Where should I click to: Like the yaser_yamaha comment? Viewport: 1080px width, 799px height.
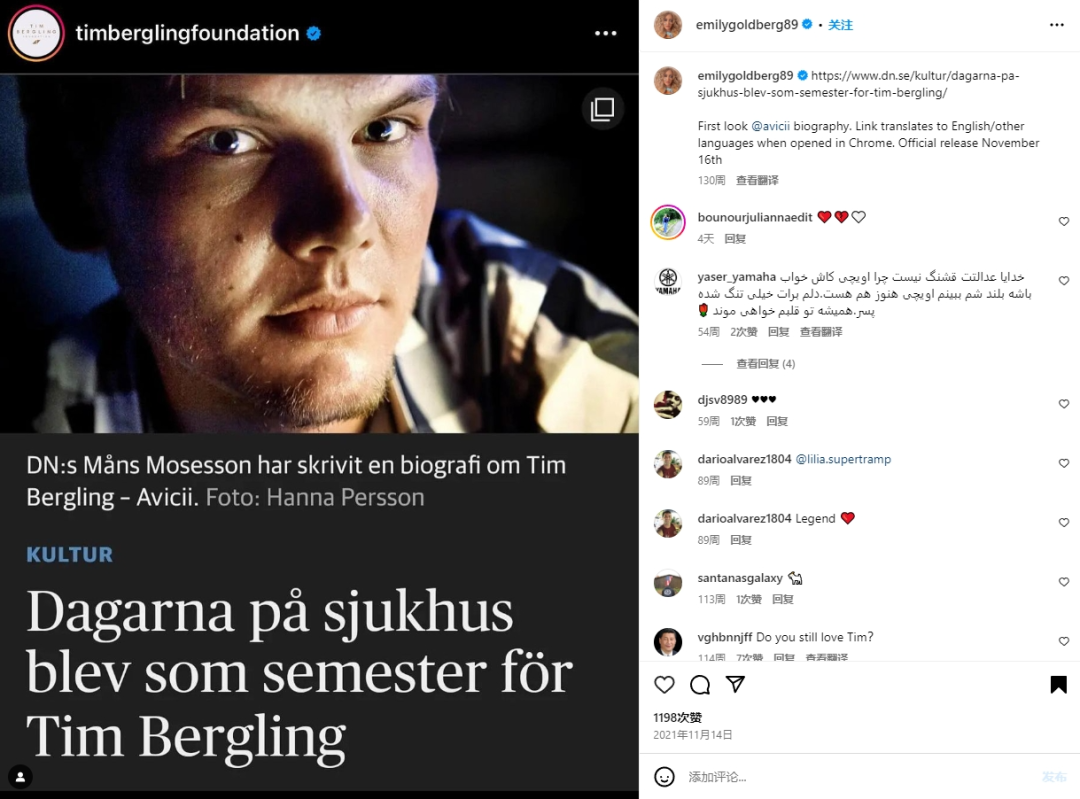pyautogui.click(x=1064, y=281)
